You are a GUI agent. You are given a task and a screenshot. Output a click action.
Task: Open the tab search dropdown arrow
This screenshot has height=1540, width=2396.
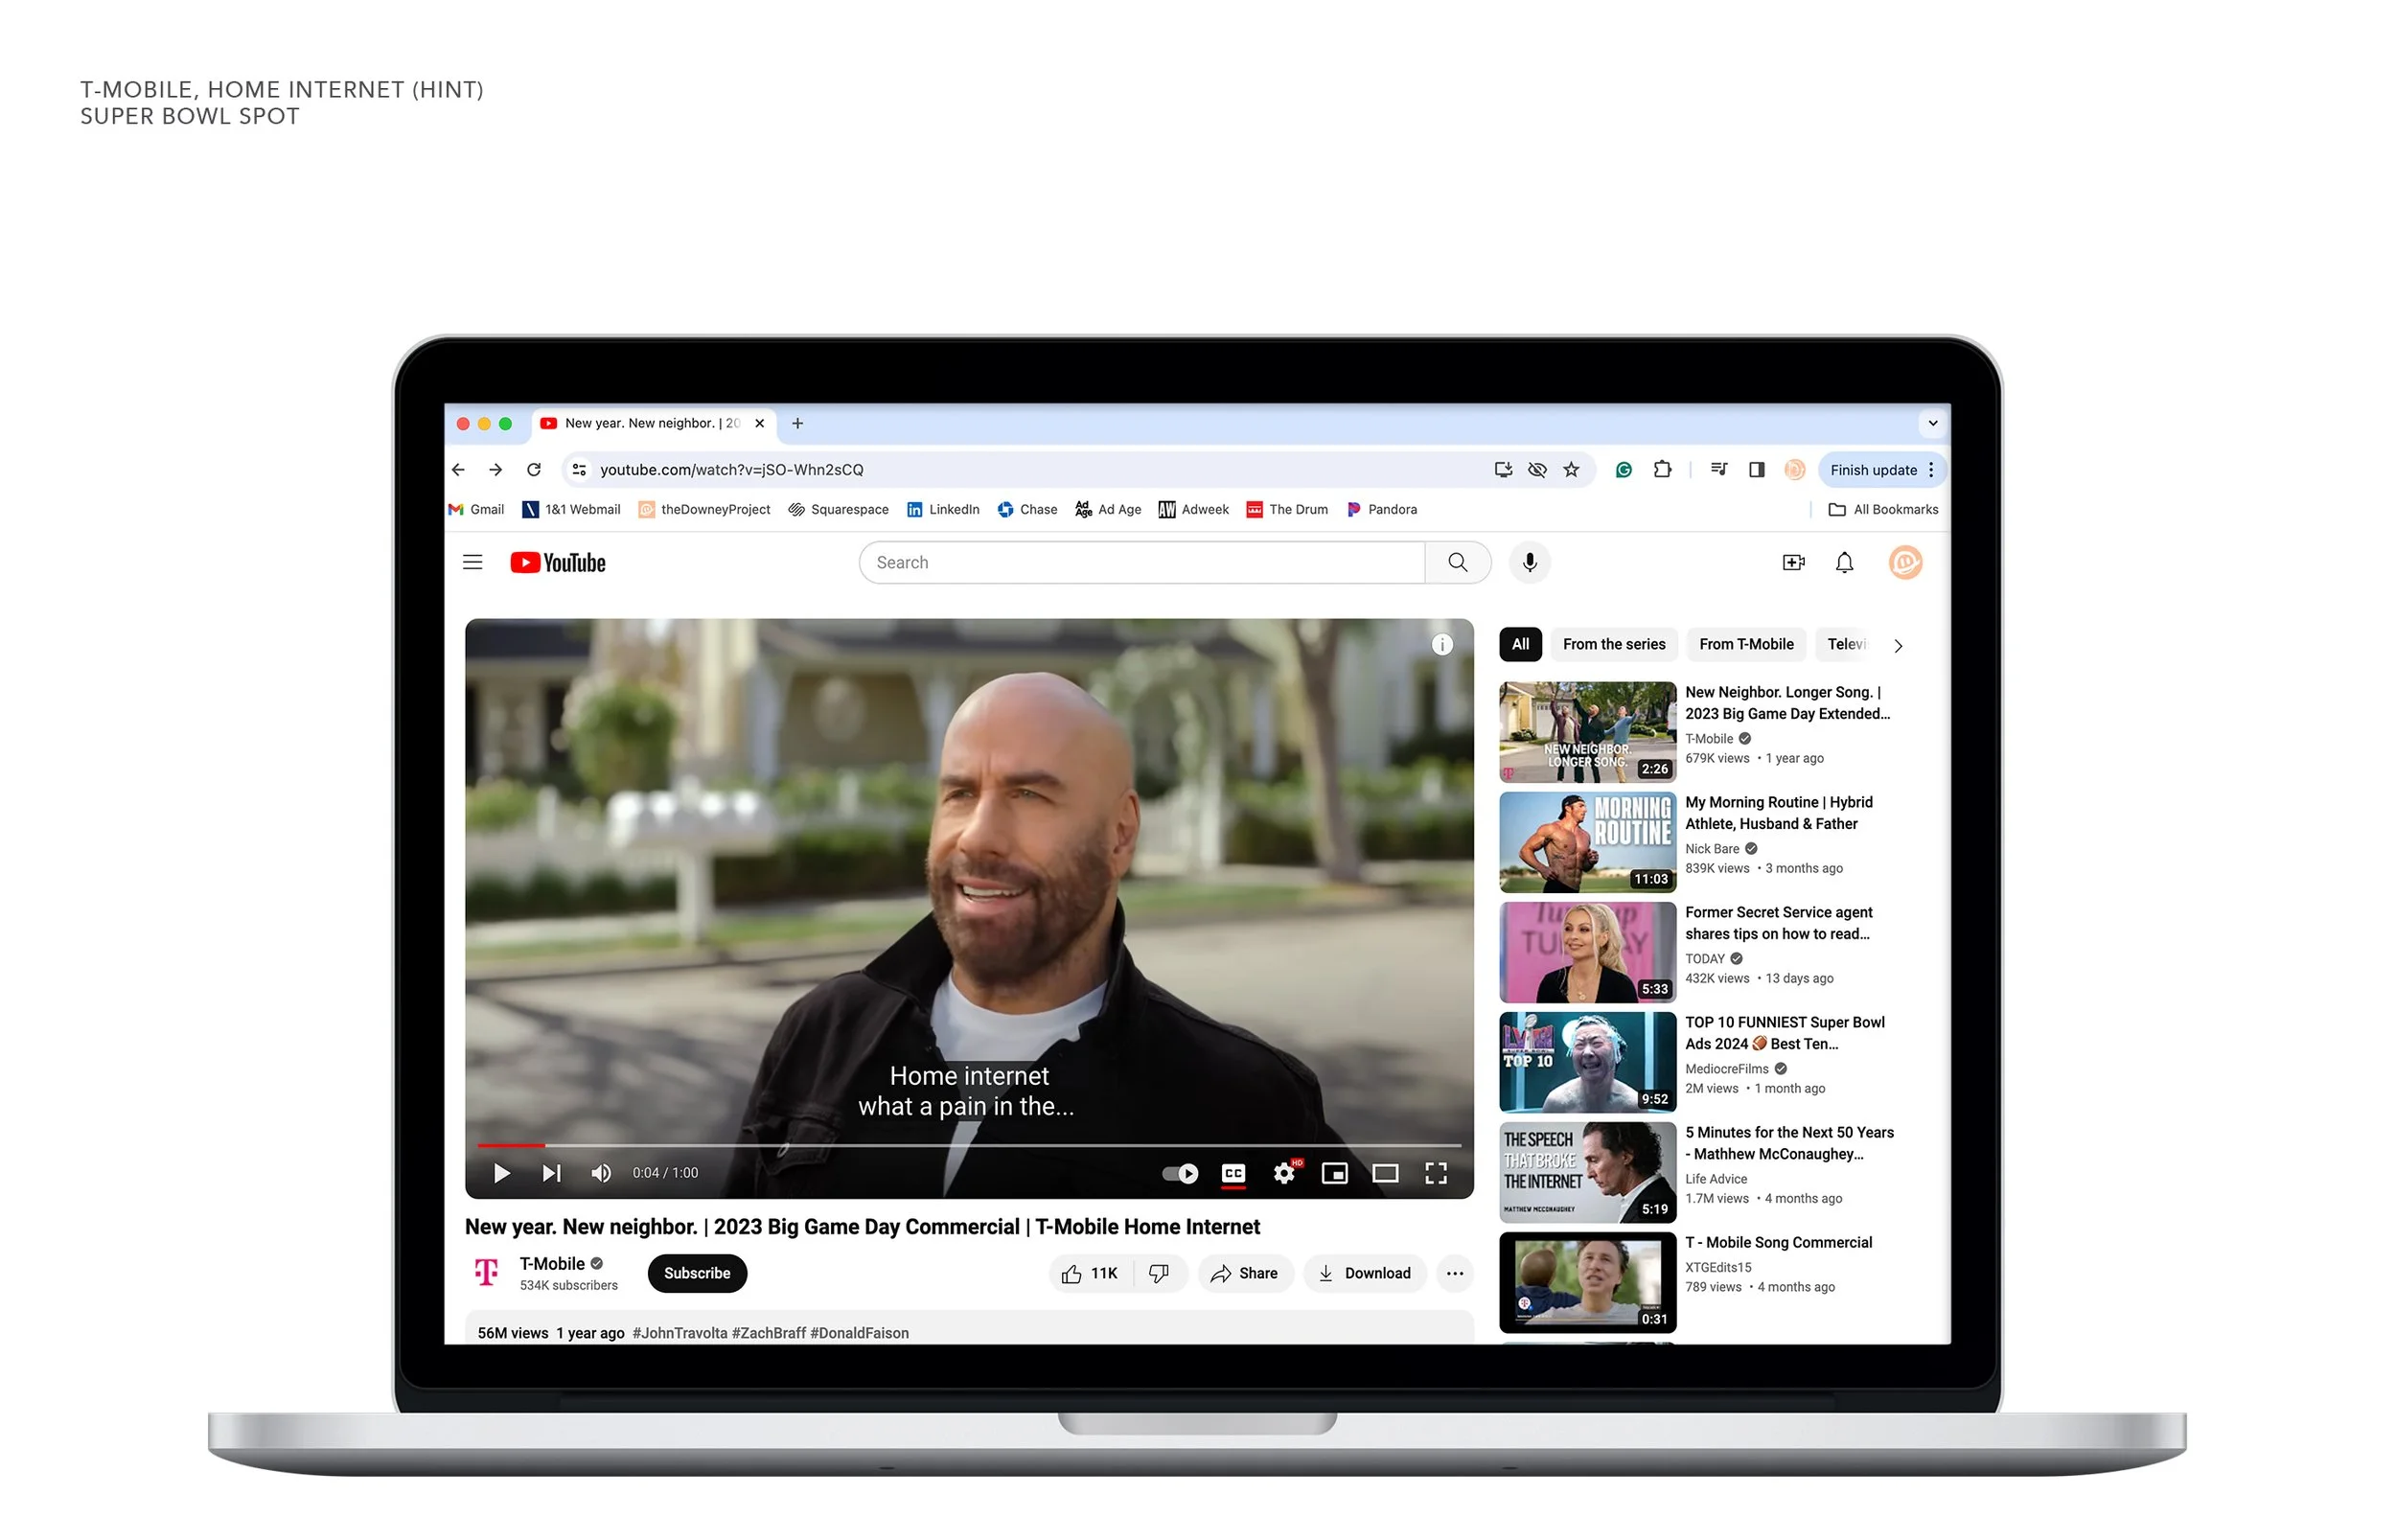point(1932,423)
